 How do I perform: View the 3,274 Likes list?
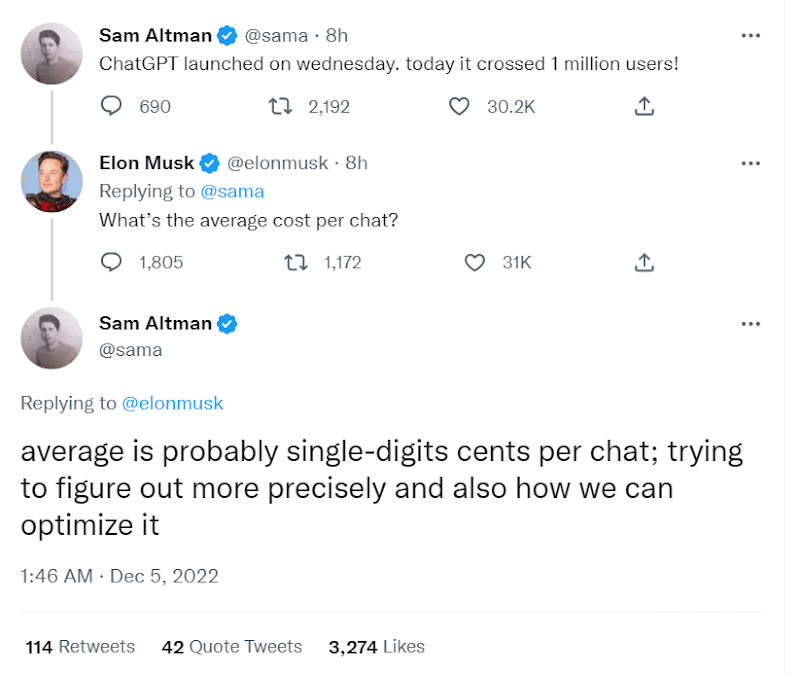[x=376, y=647]
